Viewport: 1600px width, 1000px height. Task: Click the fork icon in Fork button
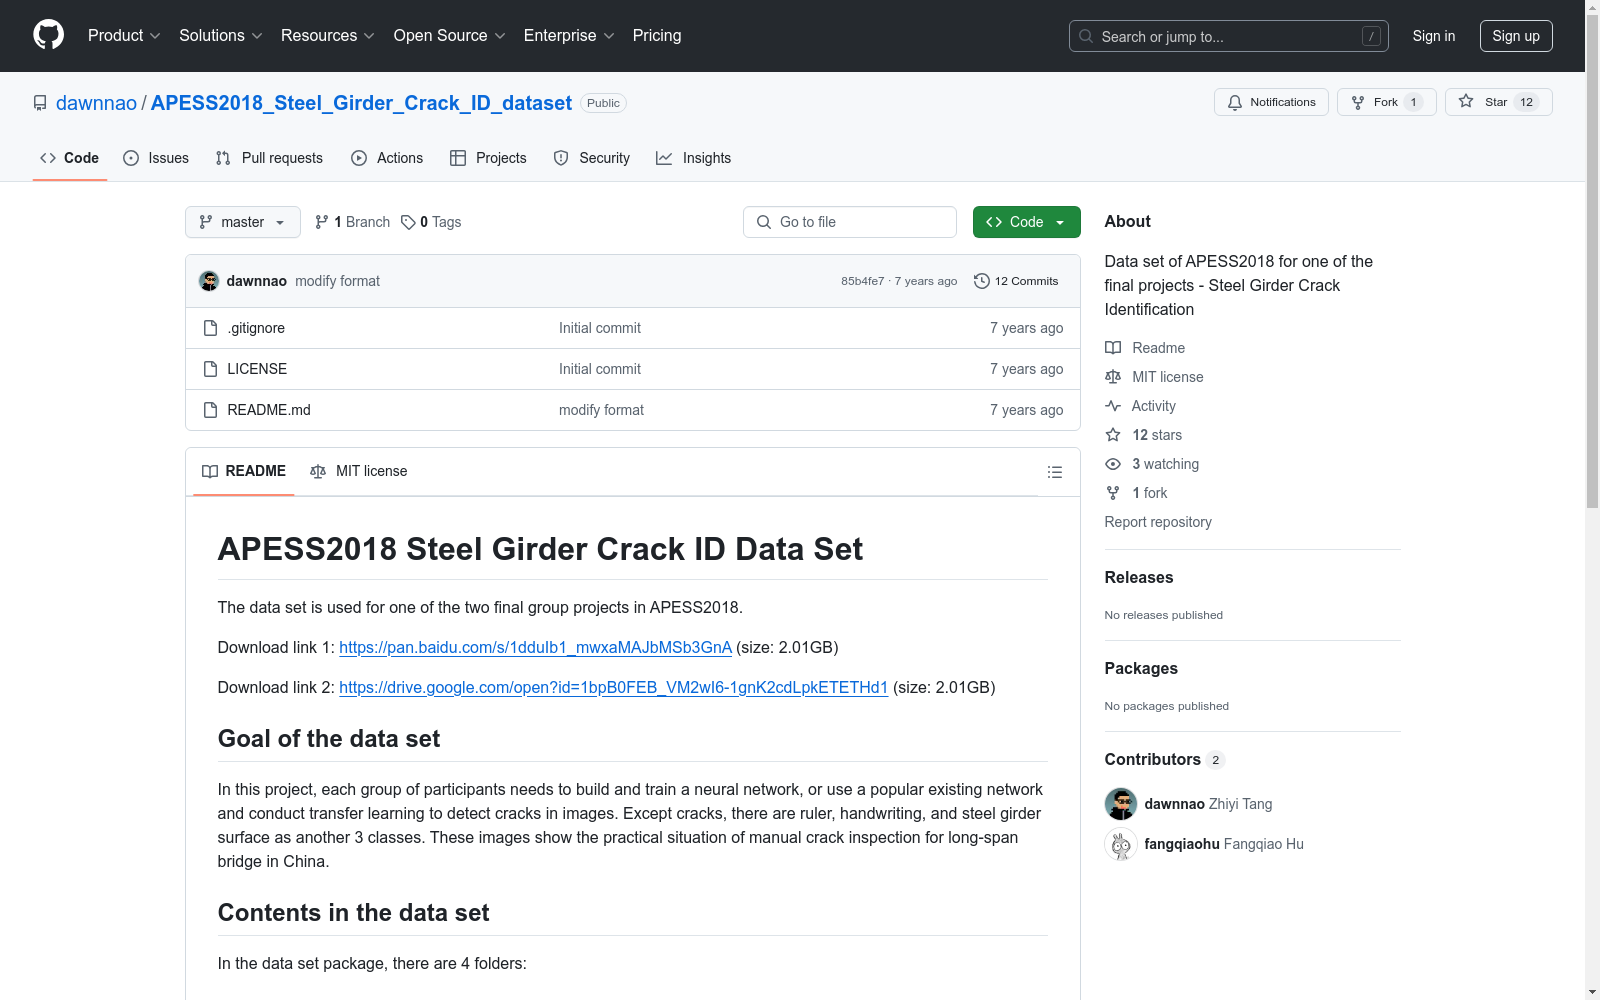click(1358, 102)
